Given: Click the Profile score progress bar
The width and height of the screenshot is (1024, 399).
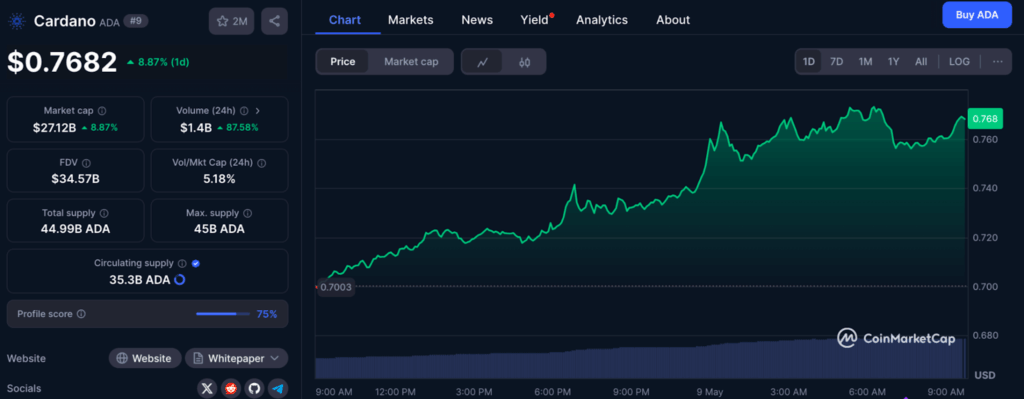Looking at the screenshot, I should 223,314.
